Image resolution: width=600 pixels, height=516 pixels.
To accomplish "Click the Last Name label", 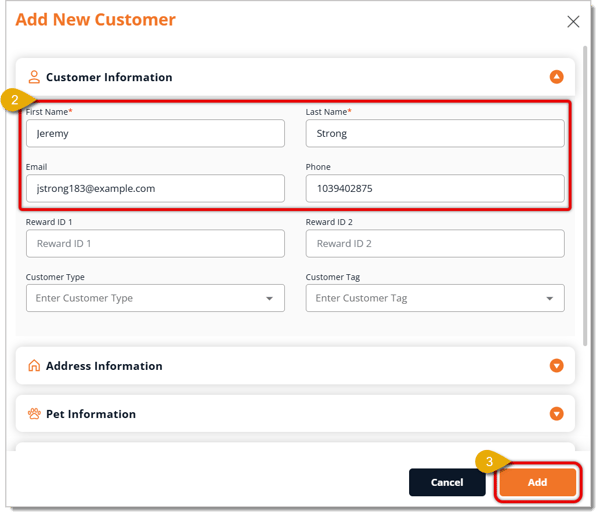I will coord(328,112).
